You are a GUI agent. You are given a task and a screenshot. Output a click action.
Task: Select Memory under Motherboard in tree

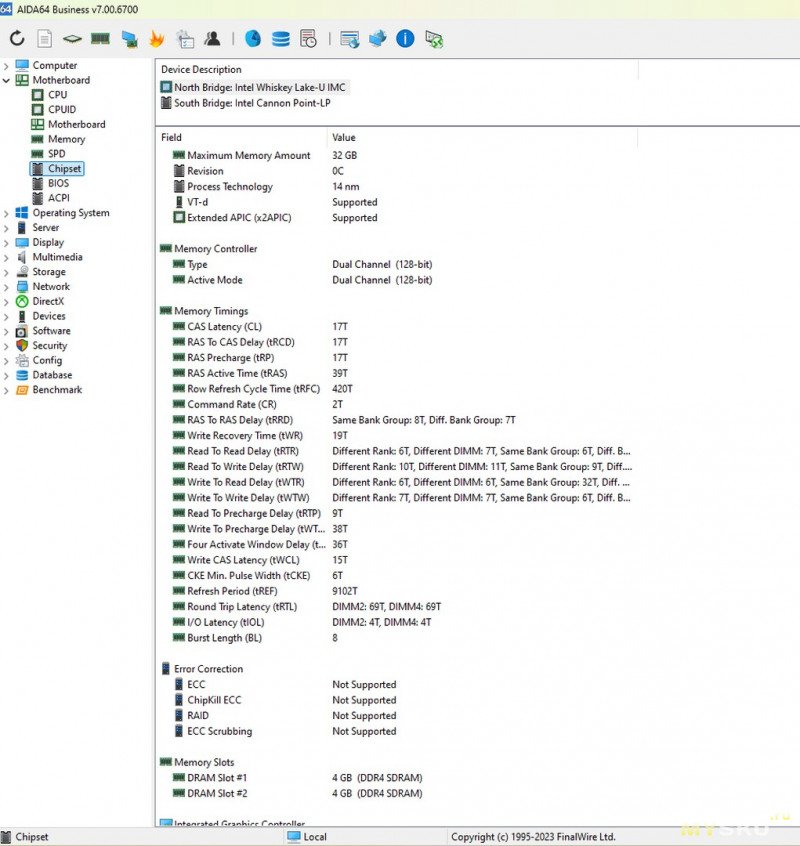pos(66,139)
